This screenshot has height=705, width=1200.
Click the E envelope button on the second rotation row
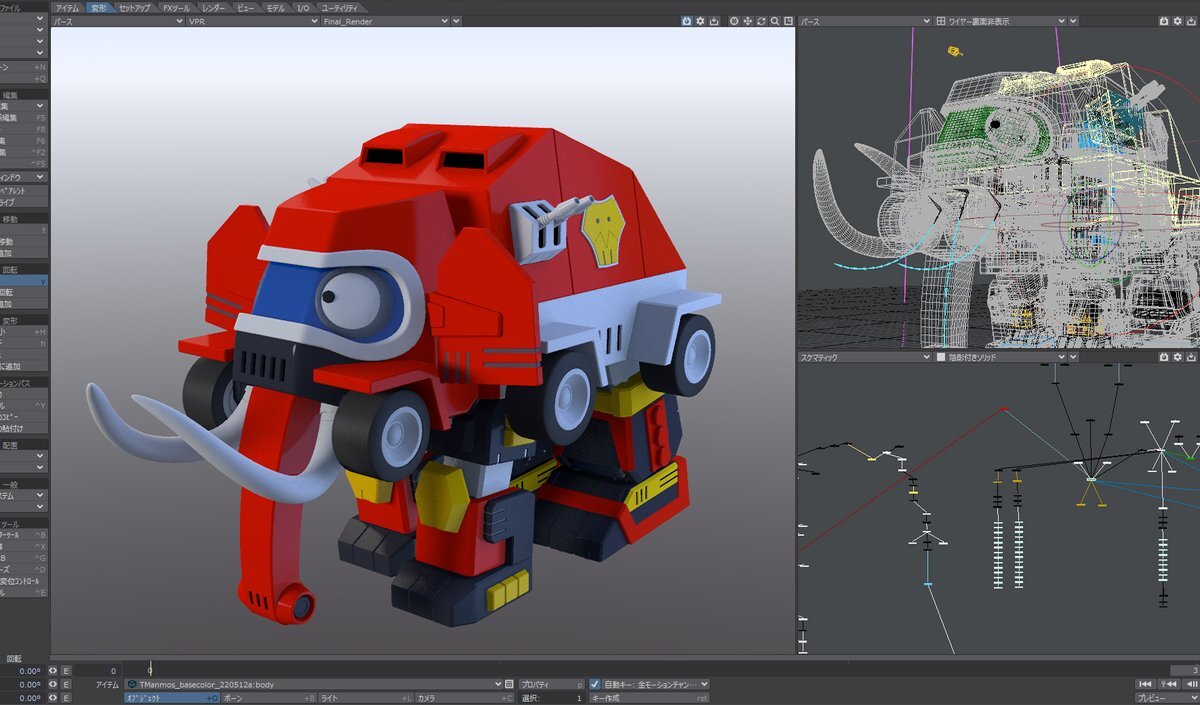point(66,685)
